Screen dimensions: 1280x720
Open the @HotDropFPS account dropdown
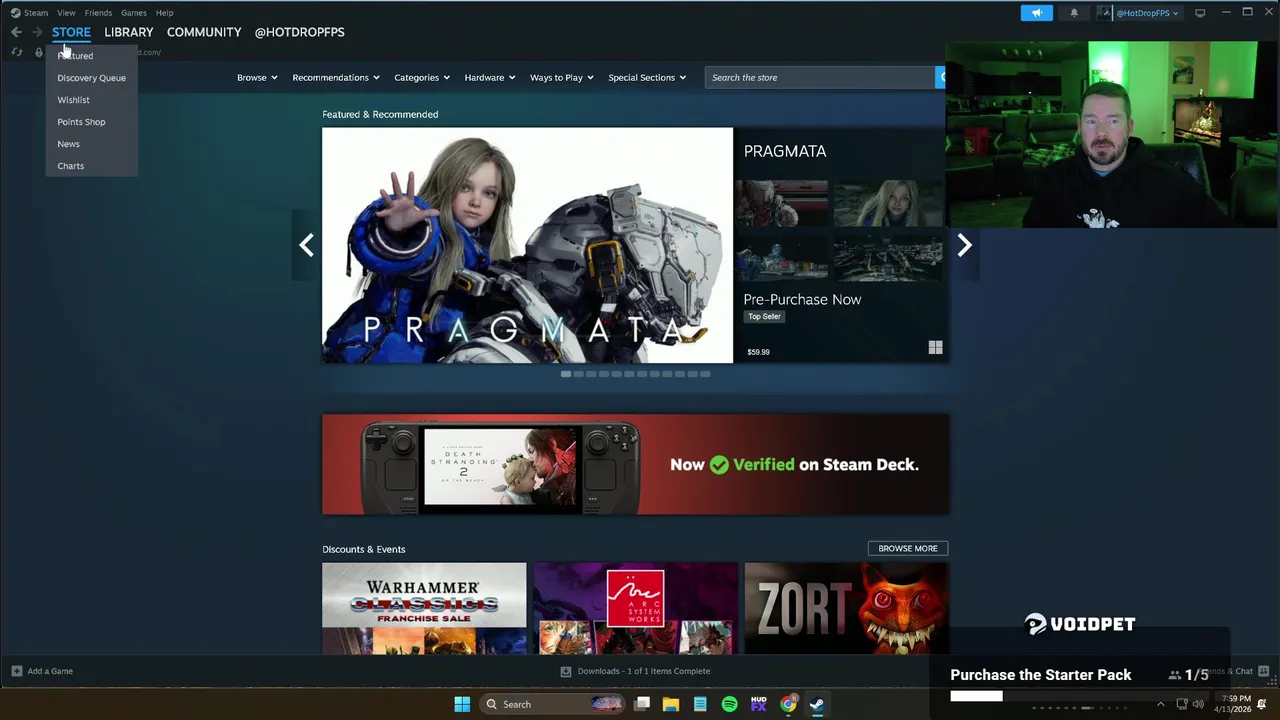coord(1147,13)
